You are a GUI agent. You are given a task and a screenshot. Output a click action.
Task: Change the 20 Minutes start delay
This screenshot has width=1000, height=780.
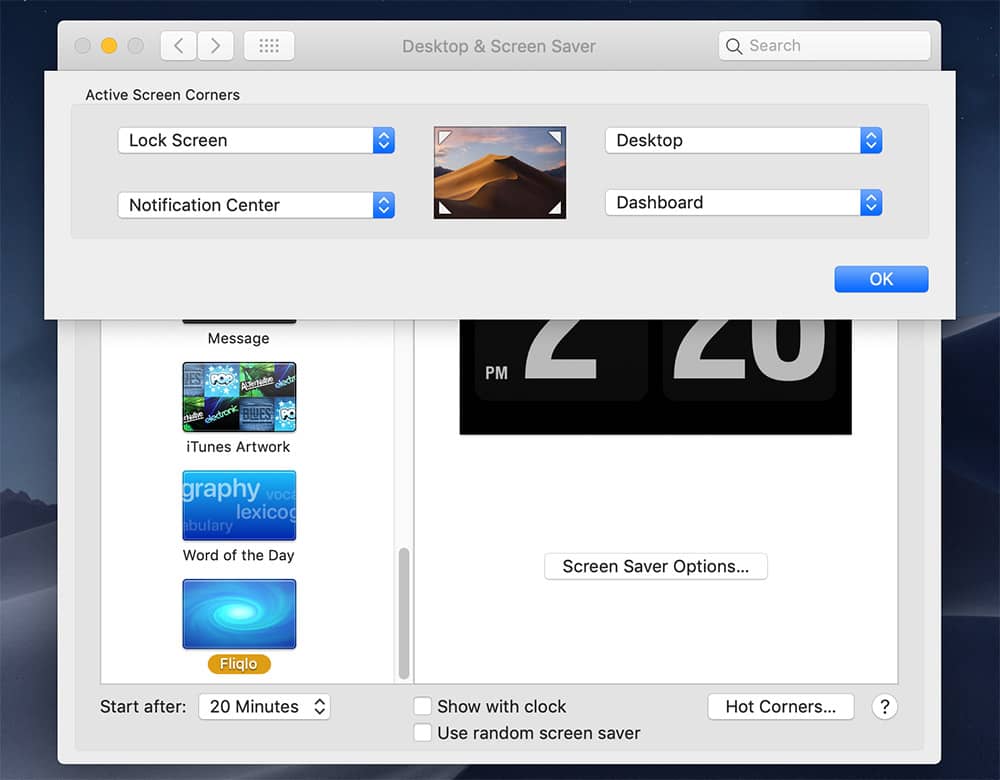tap(264, 706)
